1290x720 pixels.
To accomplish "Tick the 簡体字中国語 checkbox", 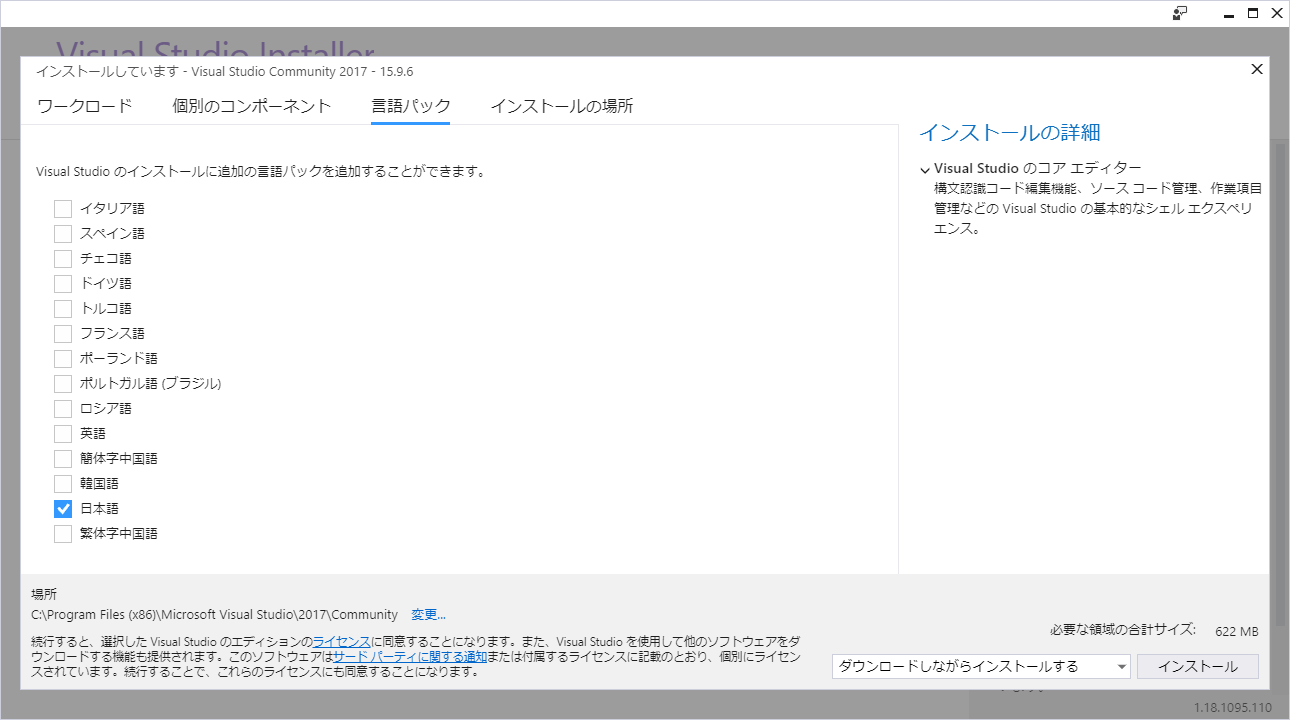I will pyautogui.click(x=63, y=458).
